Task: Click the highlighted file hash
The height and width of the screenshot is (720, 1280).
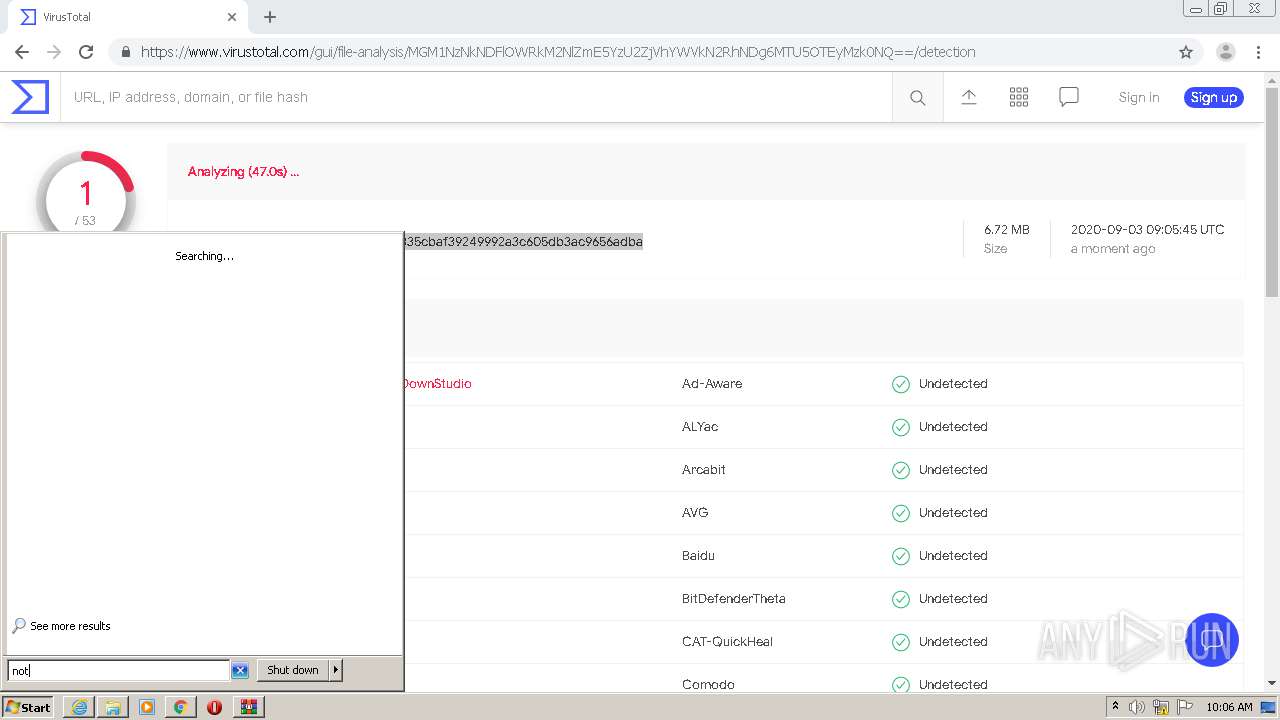Action: tap(524, 241)
